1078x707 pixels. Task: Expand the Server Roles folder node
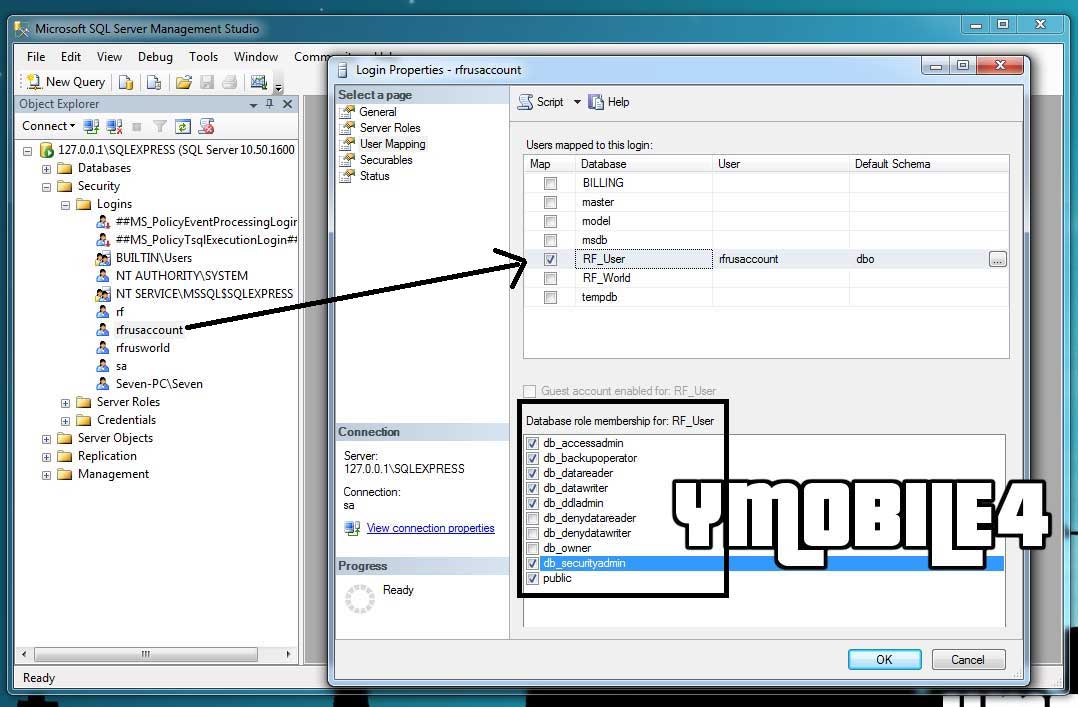(x=65, y=403)
